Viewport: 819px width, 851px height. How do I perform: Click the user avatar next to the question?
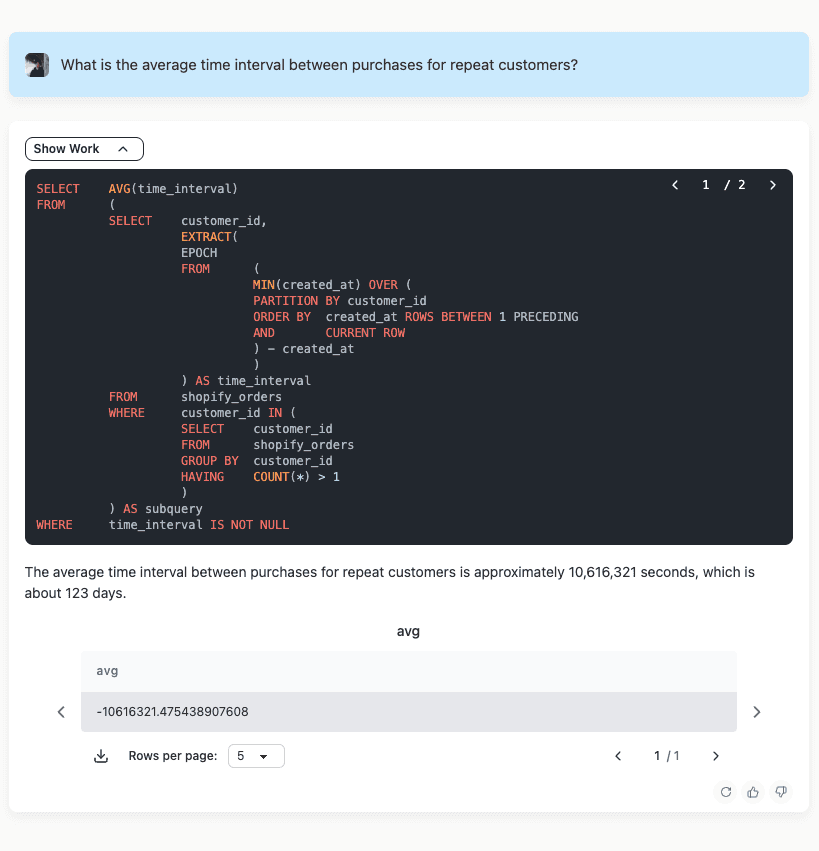(x=37, y=64)
